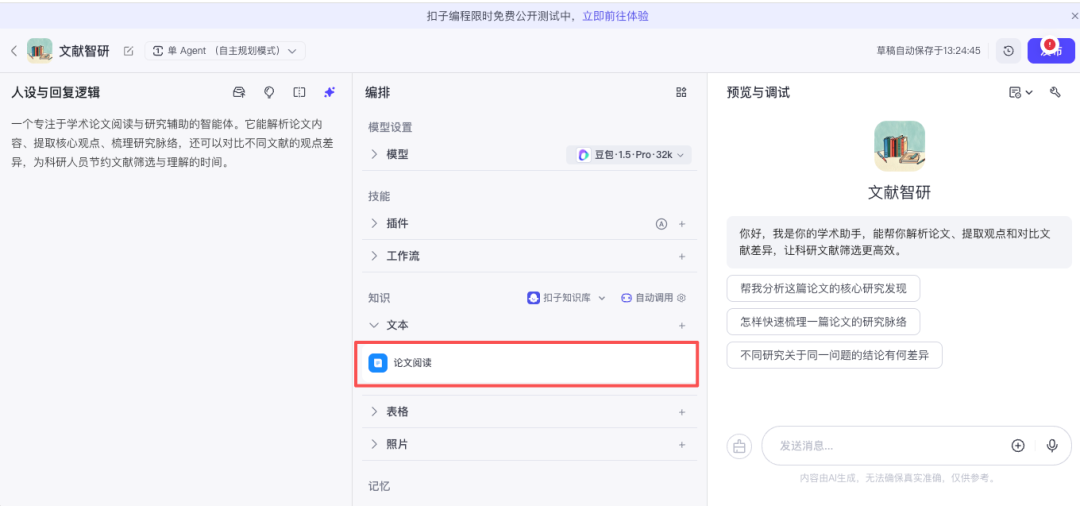Open the 扣子知识库 dropdown
The image size is (1080, 506).
(566, 298)
